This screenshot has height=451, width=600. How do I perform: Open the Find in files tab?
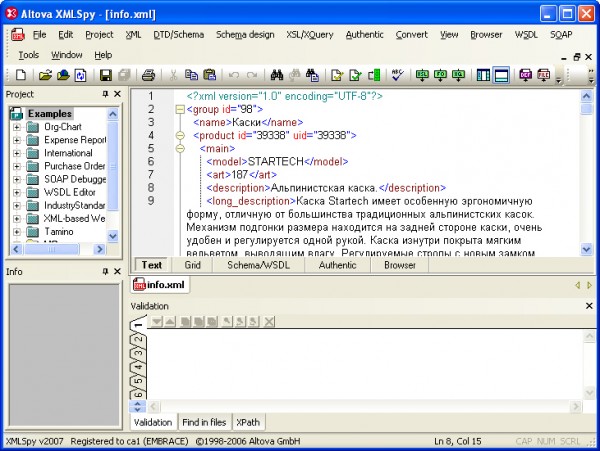click(x=204, y=422)
